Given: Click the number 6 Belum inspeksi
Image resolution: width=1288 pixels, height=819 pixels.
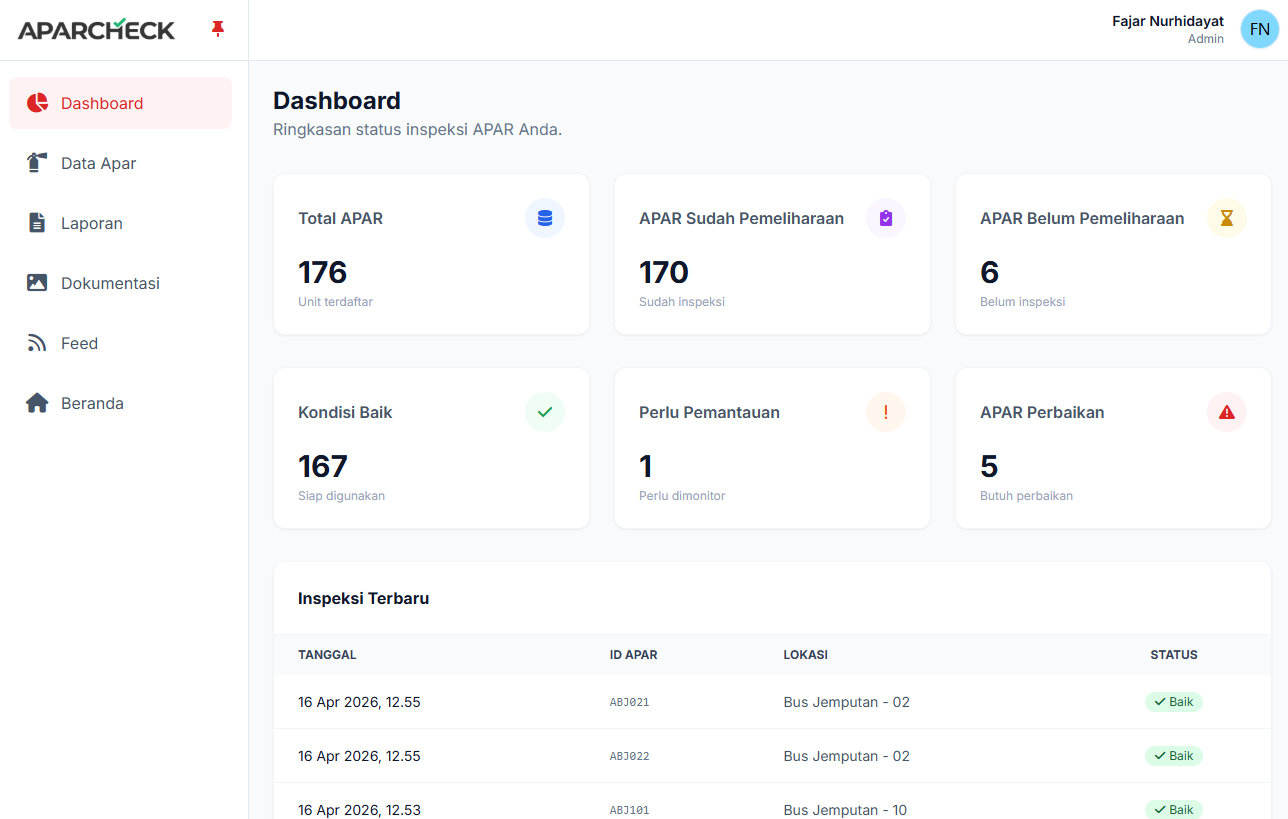Looking at the screenshot, I should point(990,272).
